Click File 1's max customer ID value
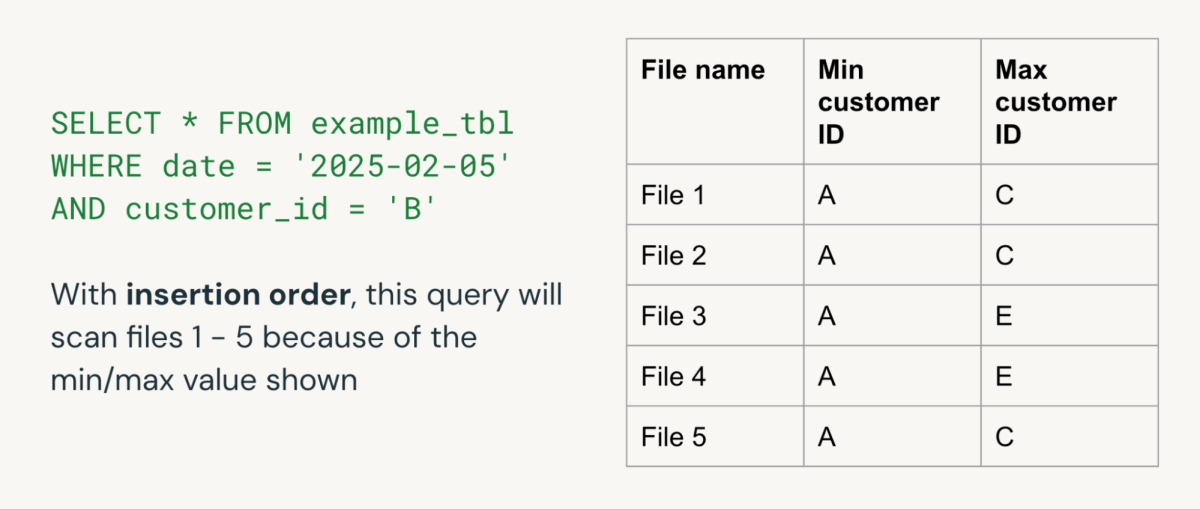 pos(1005,195)
